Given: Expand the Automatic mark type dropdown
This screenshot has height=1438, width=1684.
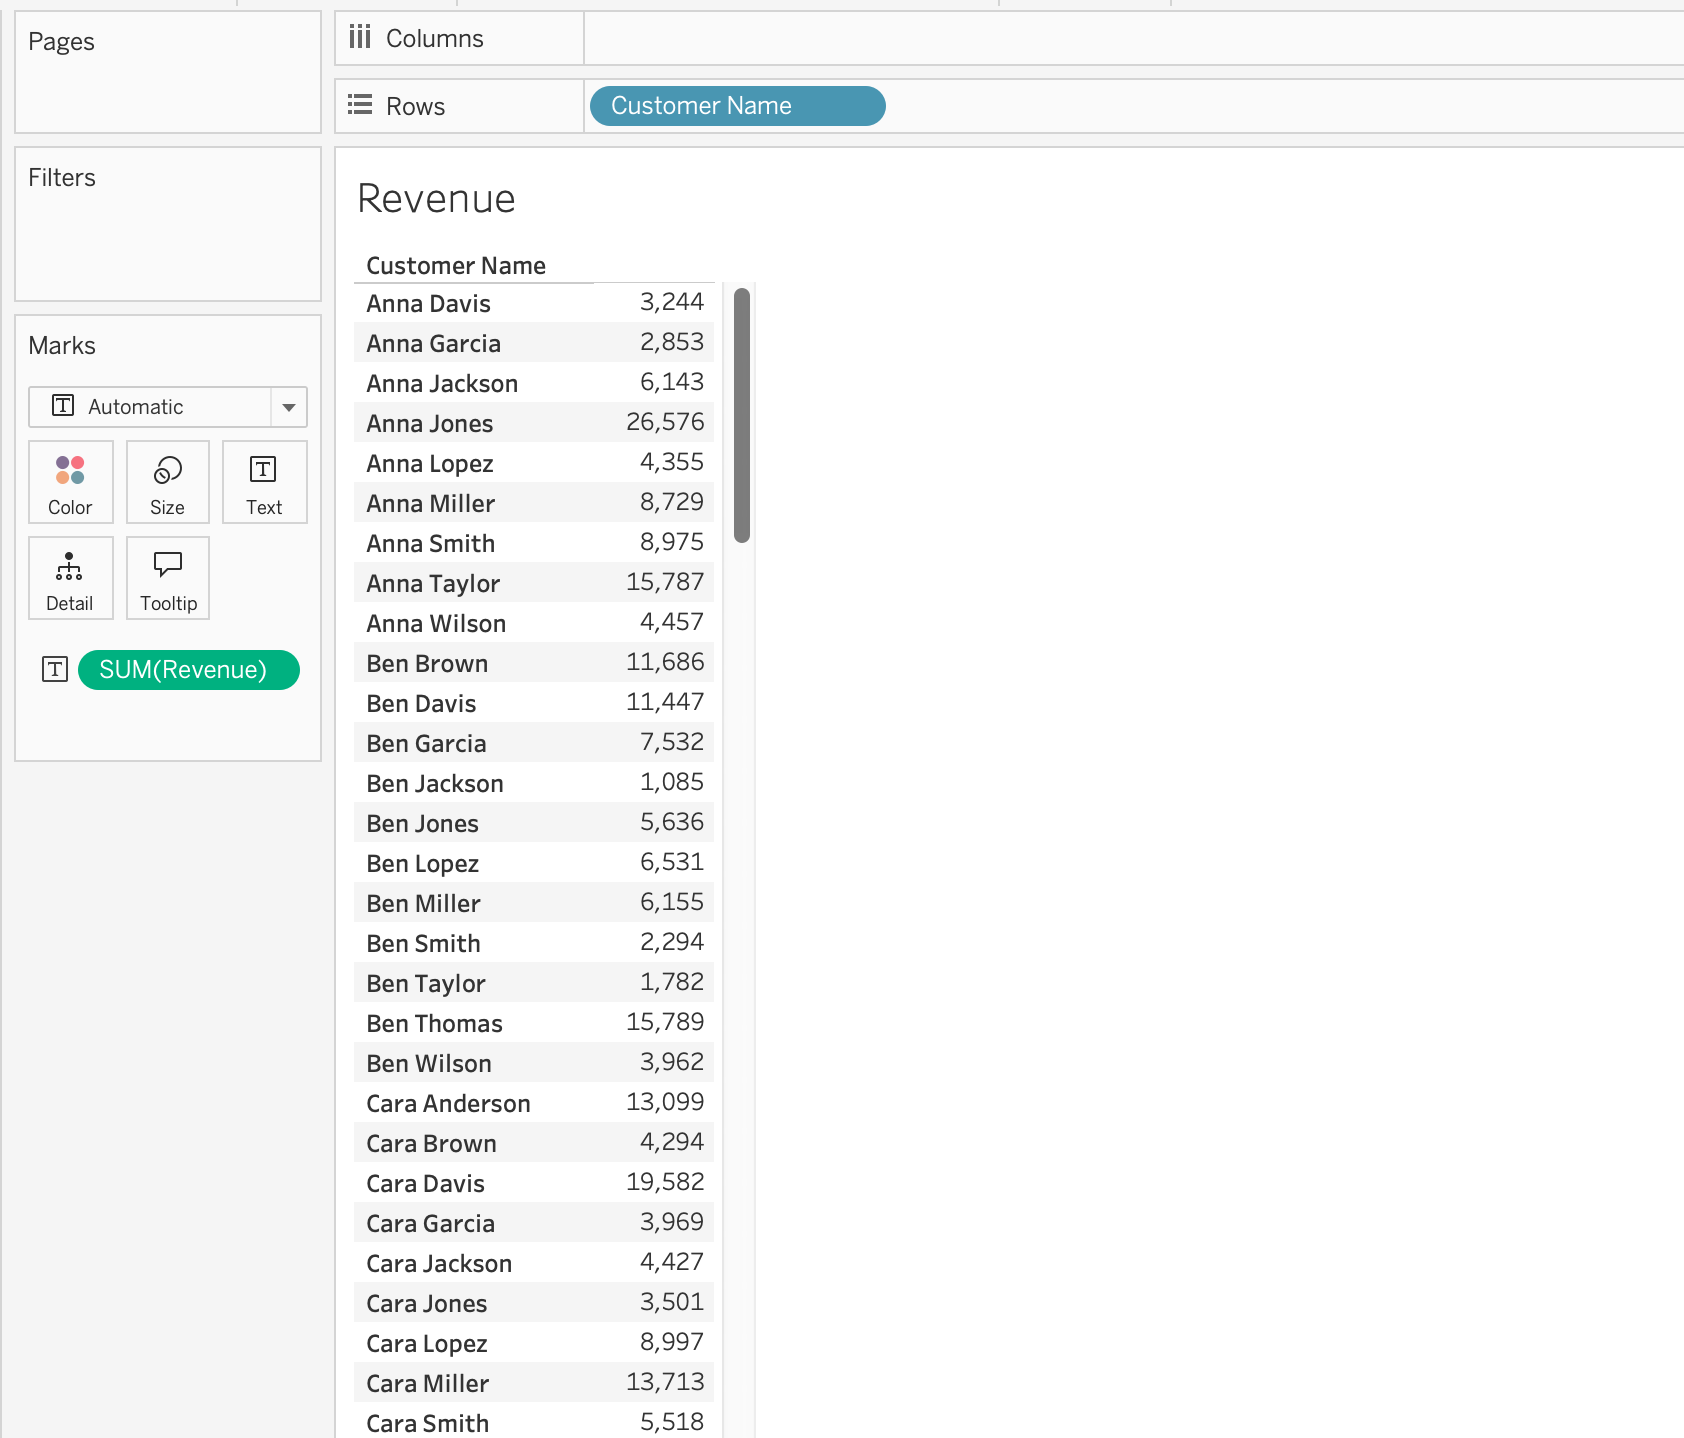Looking at the screenshot, I should (288, 407).
